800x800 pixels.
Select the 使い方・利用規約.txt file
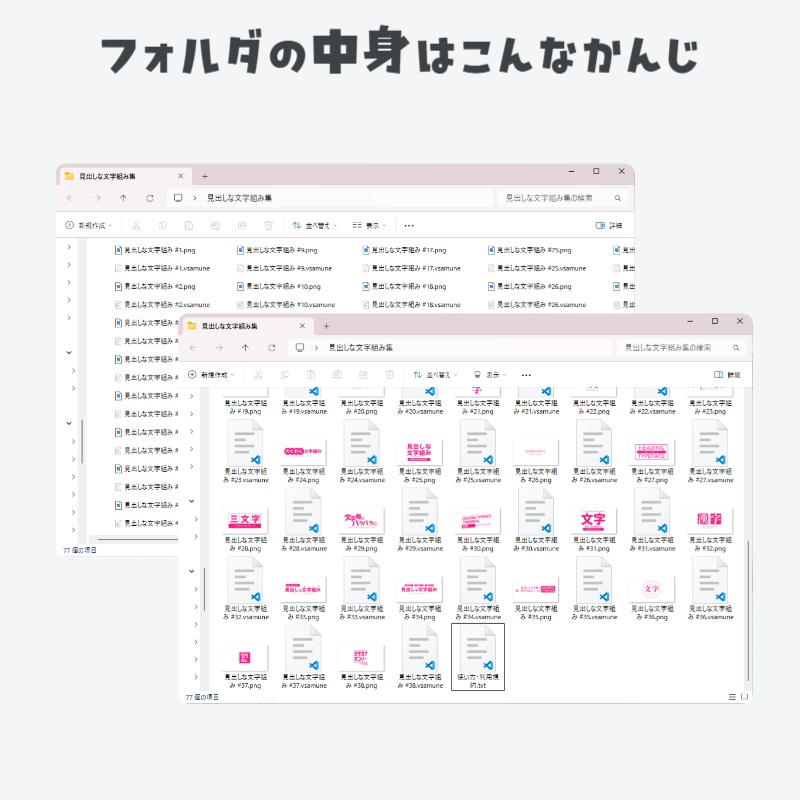477,655
